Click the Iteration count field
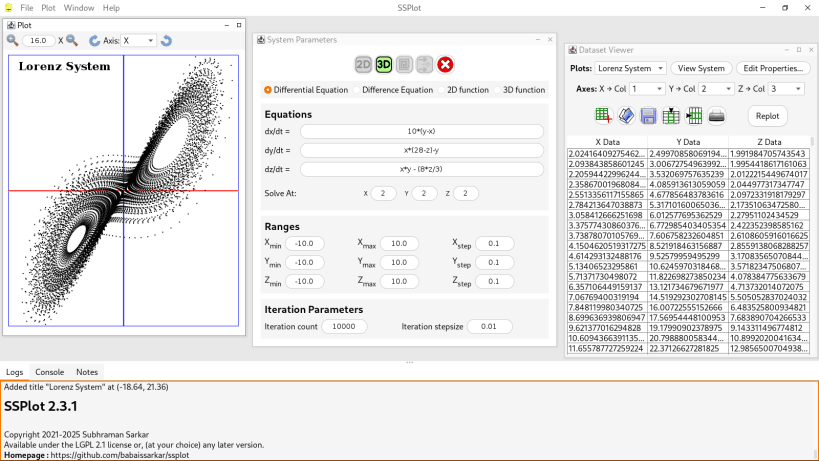 pos(344,326)
